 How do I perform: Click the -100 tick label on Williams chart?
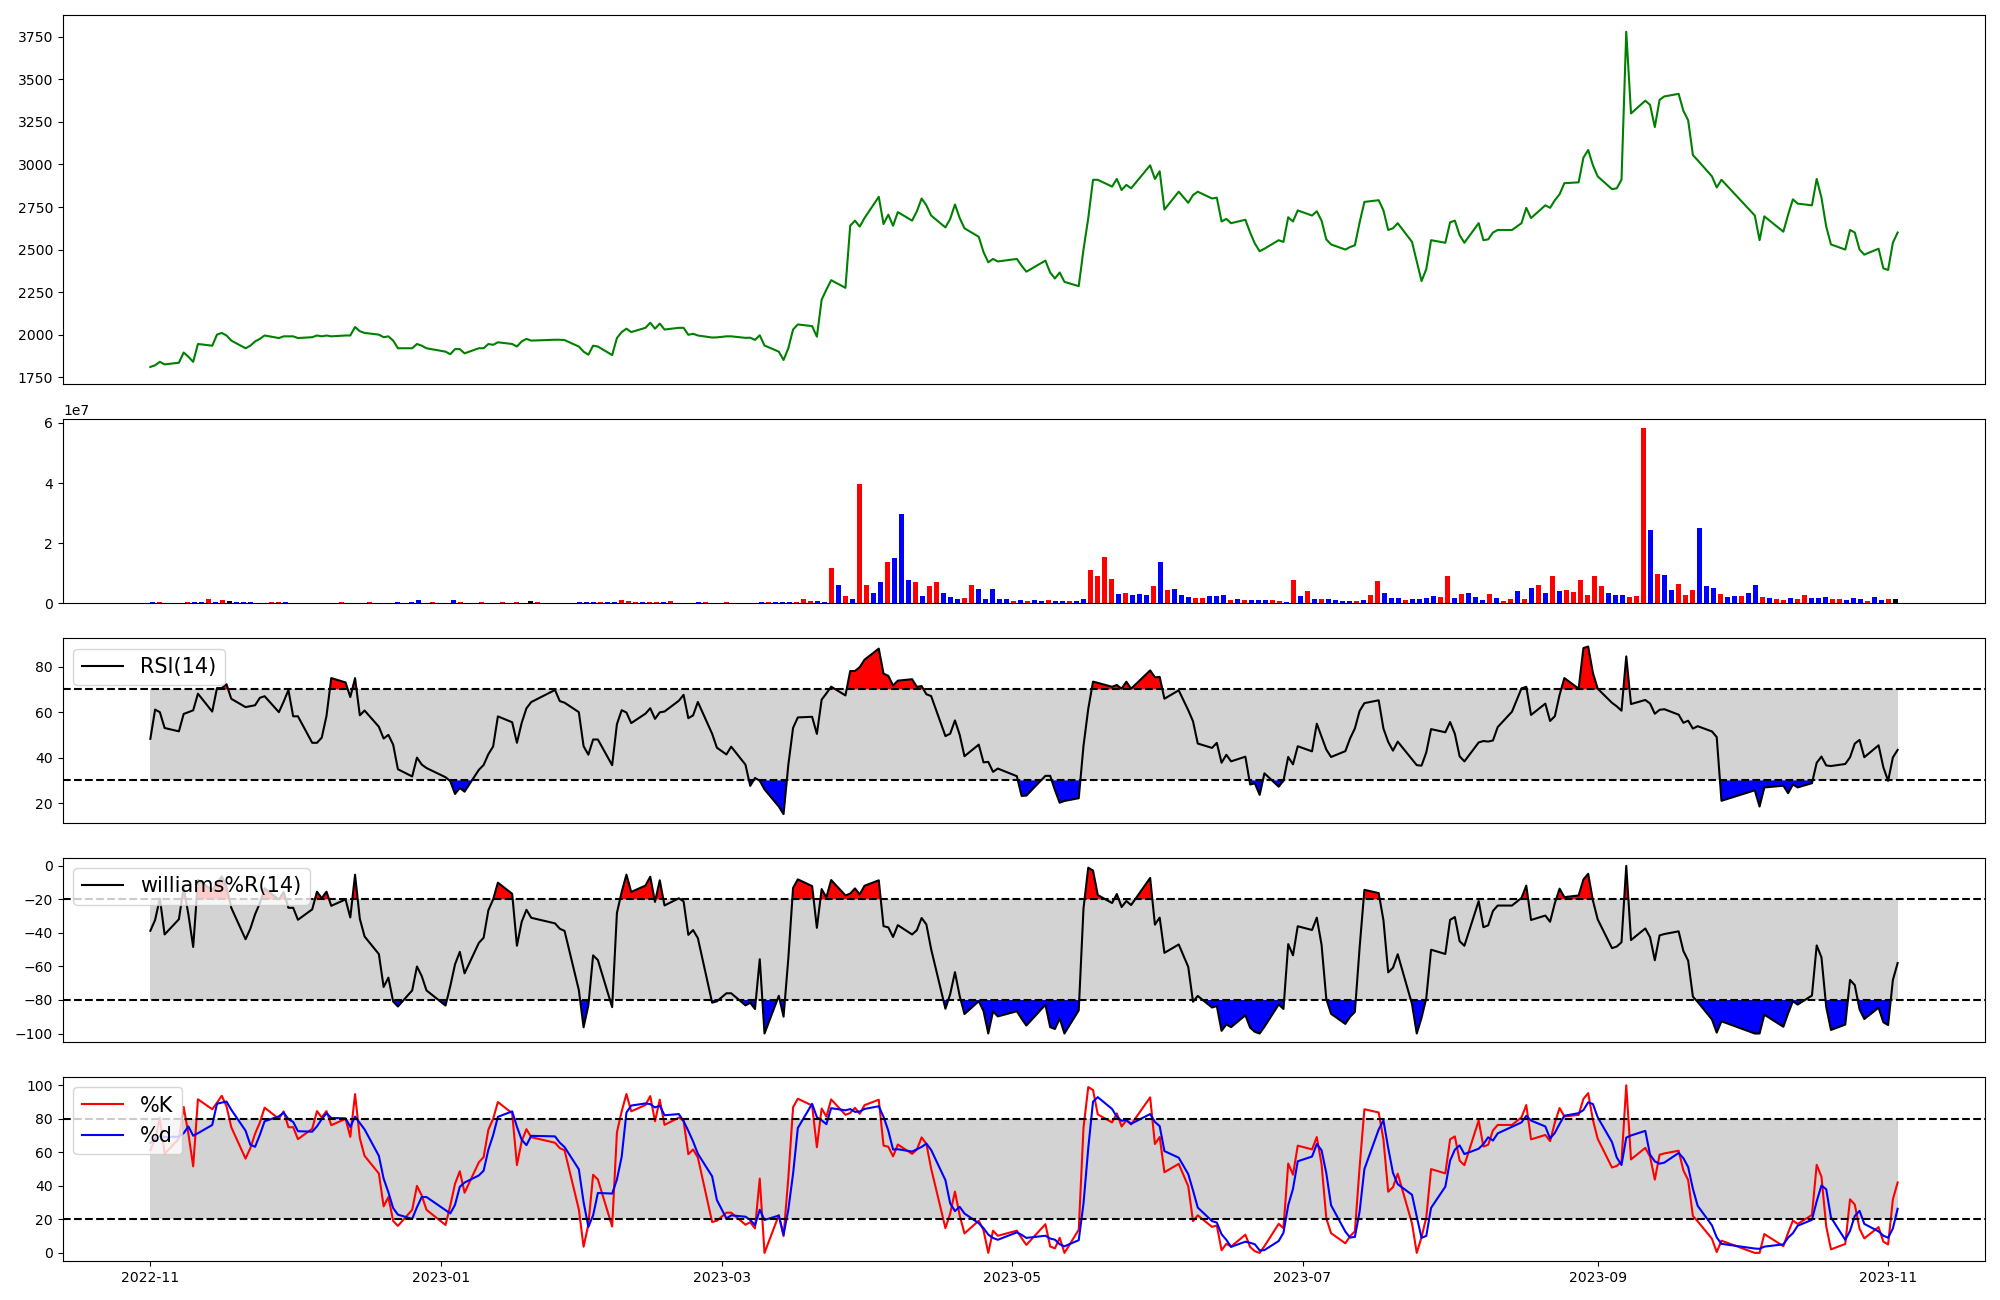coord(33,1034)
